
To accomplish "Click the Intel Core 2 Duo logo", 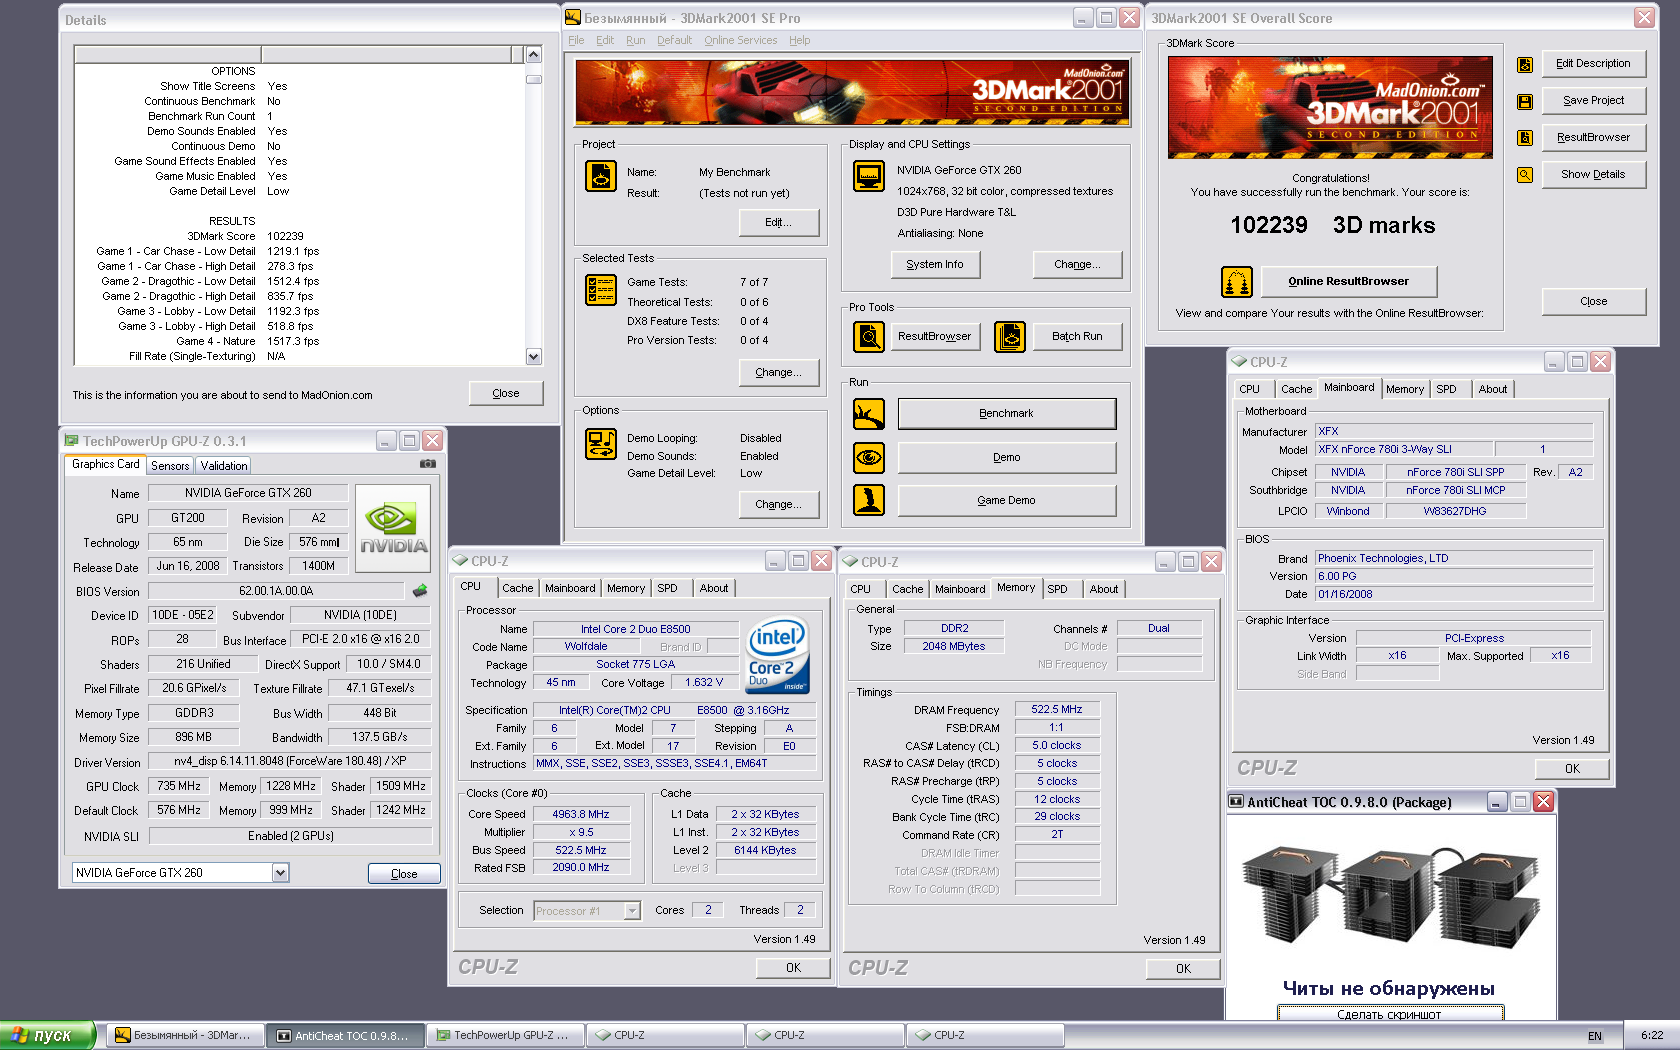I will (777, 656).
